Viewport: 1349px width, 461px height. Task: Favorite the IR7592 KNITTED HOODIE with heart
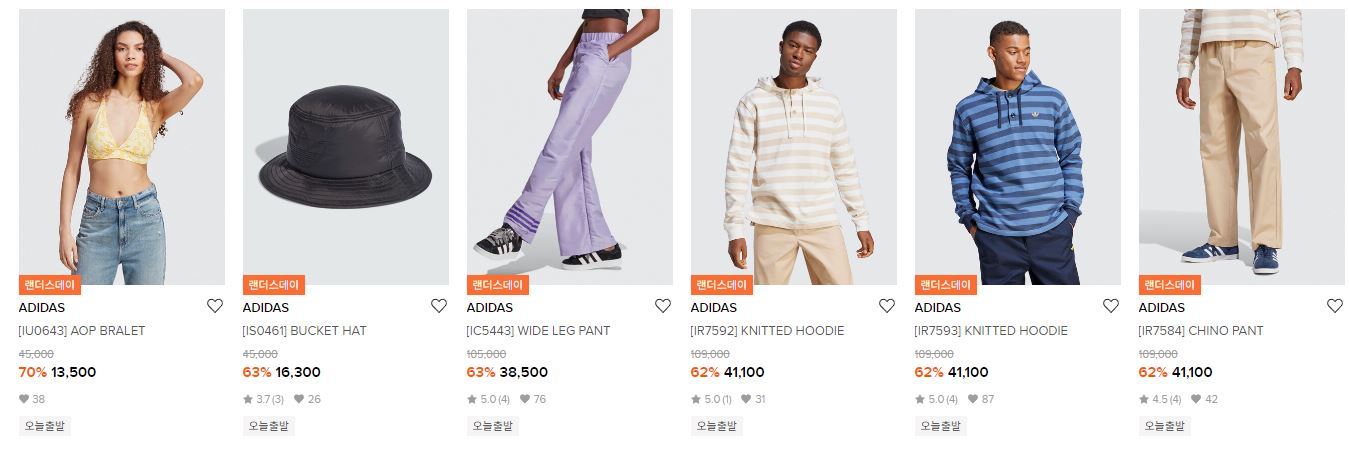click(x=887, y=306)
